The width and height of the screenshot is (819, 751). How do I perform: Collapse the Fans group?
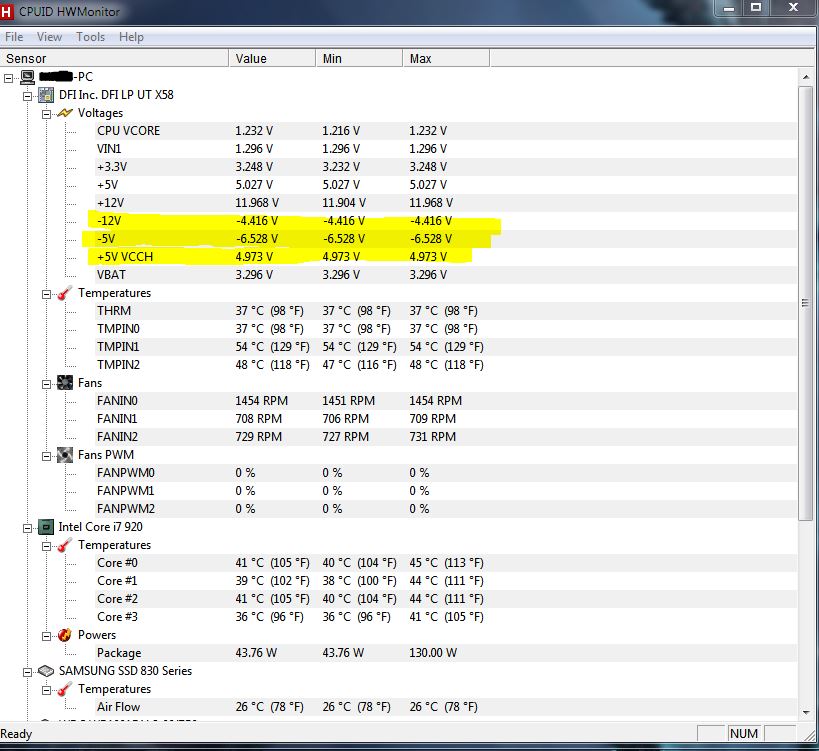tap(46, 384)
